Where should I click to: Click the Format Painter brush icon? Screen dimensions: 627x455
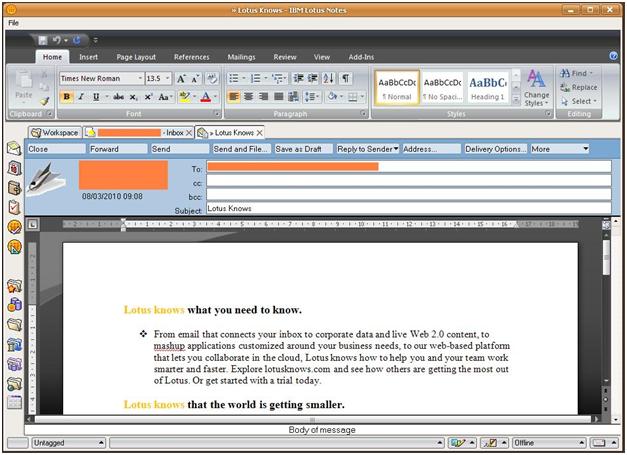45,101
